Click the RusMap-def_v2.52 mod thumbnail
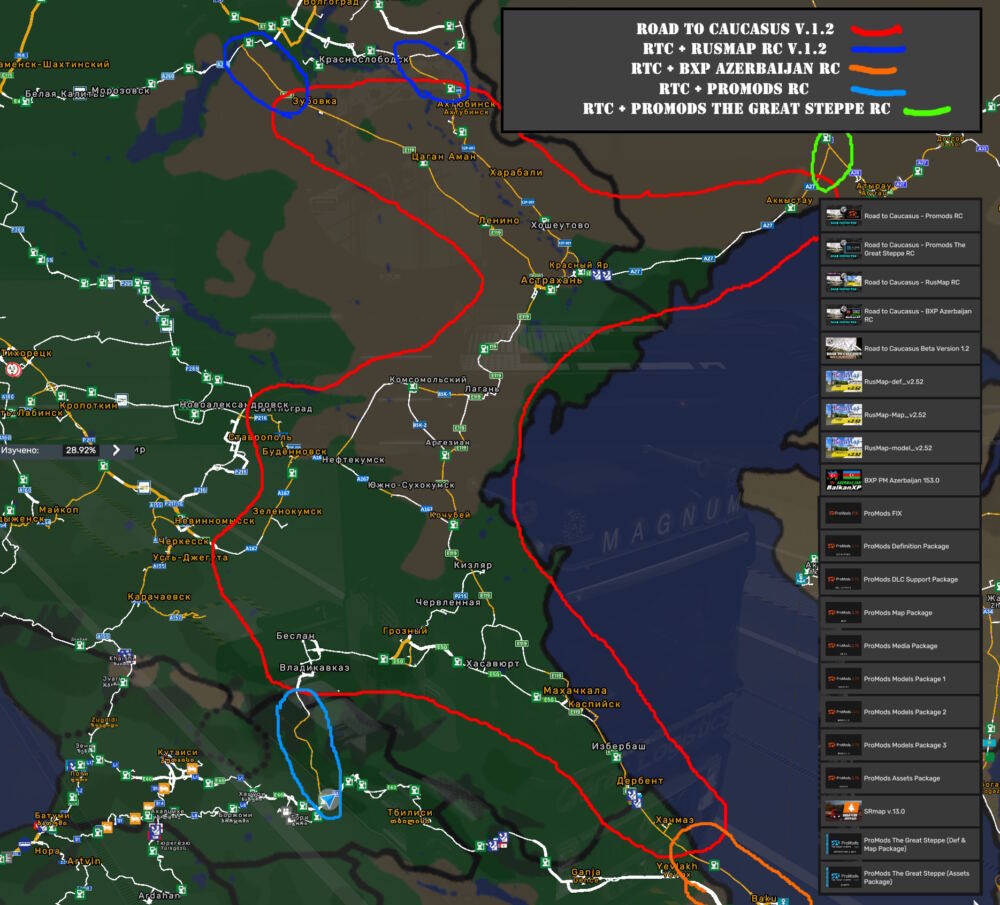1000x905 pixels. coord(841,381)
